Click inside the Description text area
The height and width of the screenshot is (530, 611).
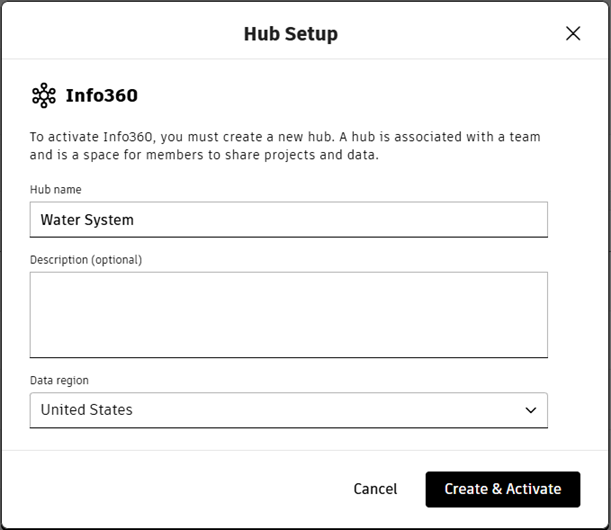[x=288, y=314]
